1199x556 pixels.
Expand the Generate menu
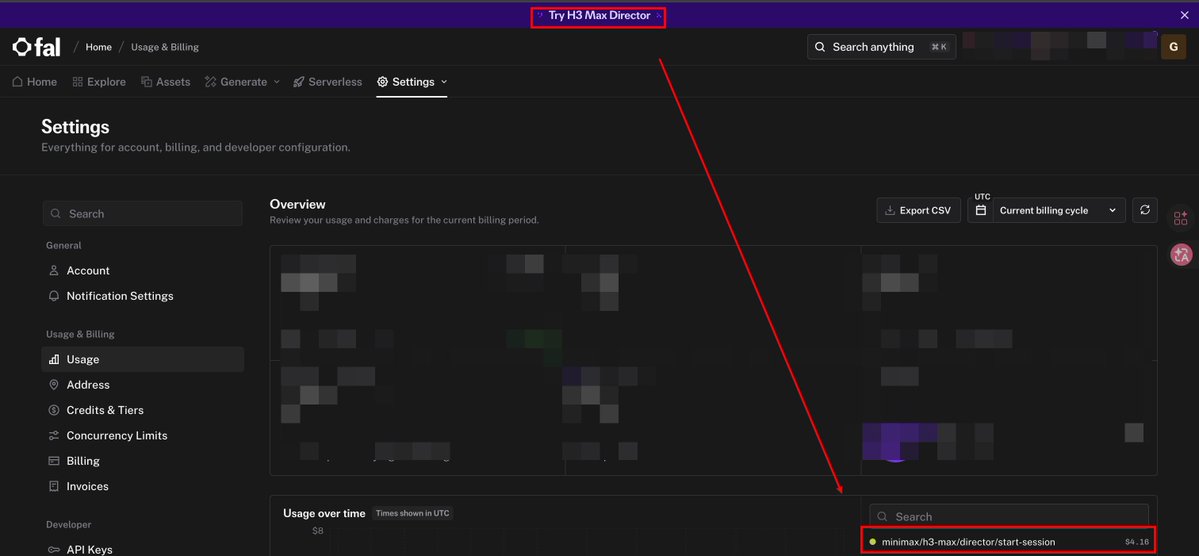click(242, 82)
